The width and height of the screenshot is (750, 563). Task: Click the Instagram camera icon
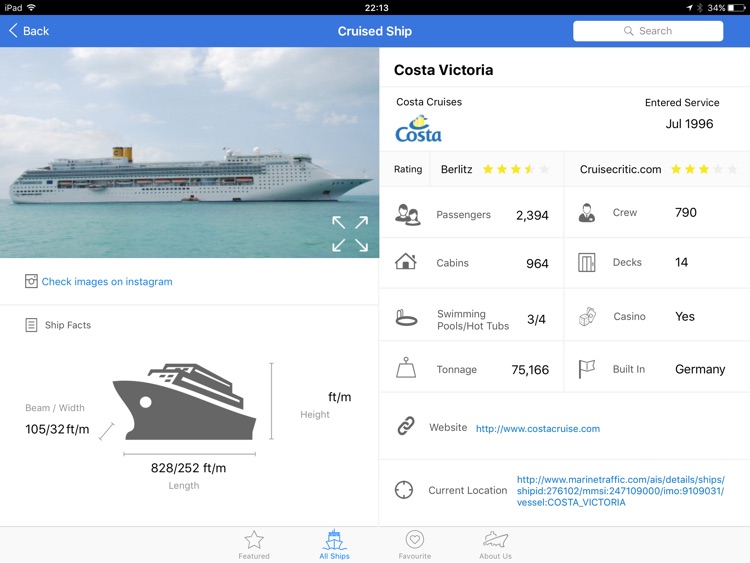pyautogui.click(x=31, y=281)
